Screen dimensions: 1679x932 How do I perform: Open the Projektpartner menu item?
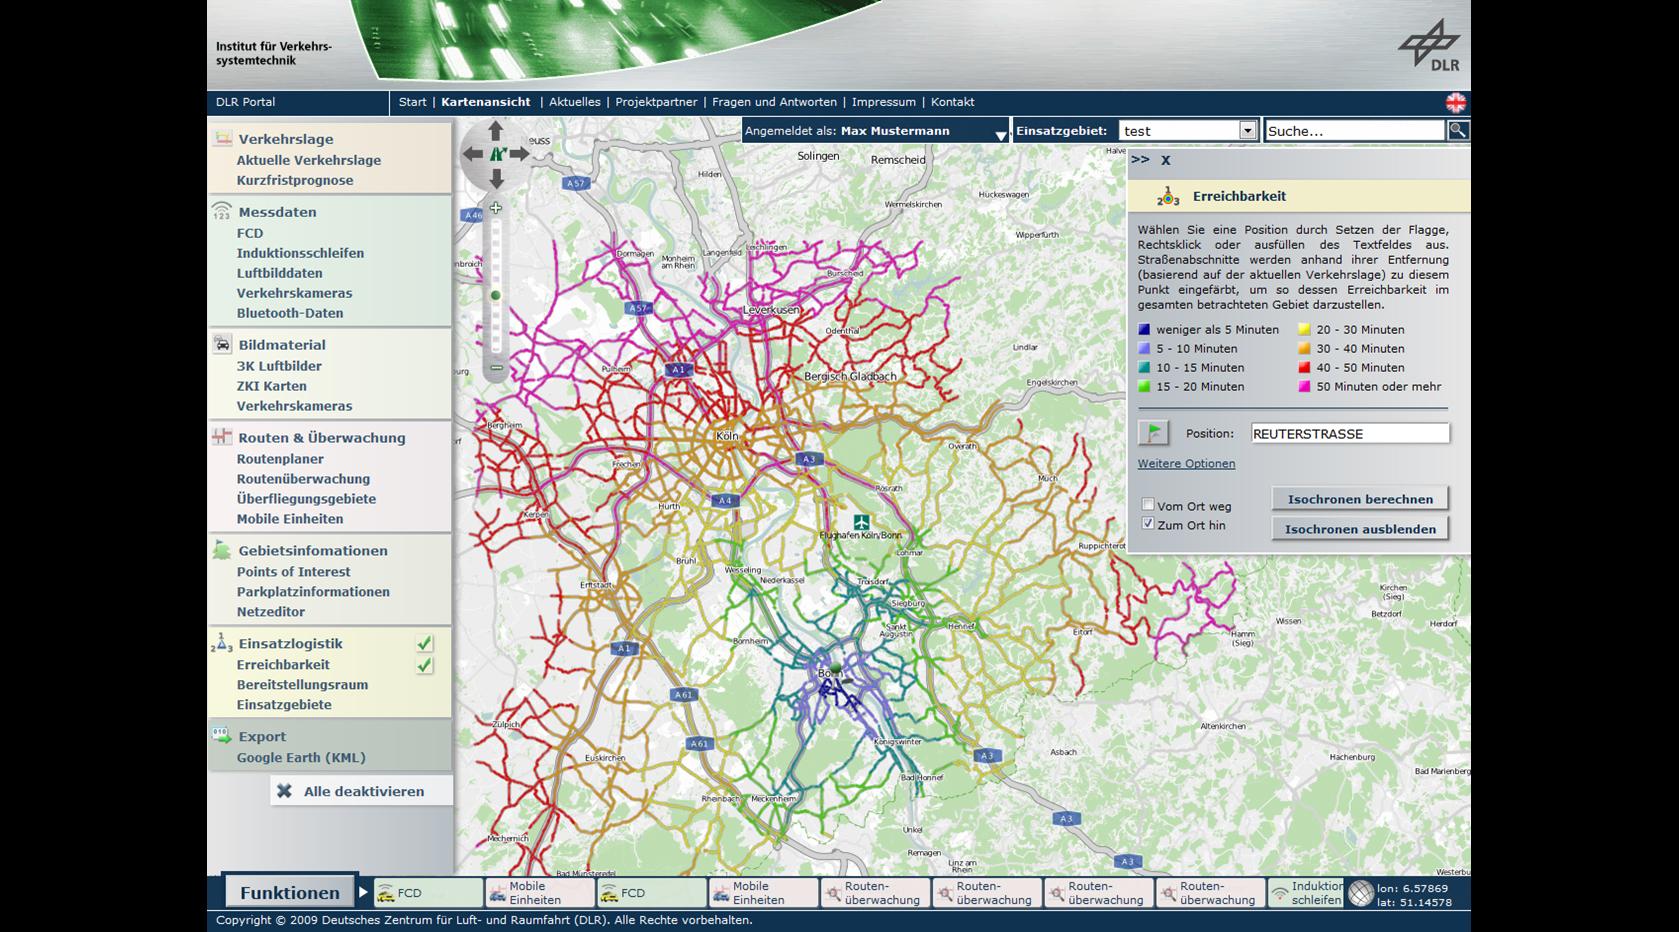point(656,102)
